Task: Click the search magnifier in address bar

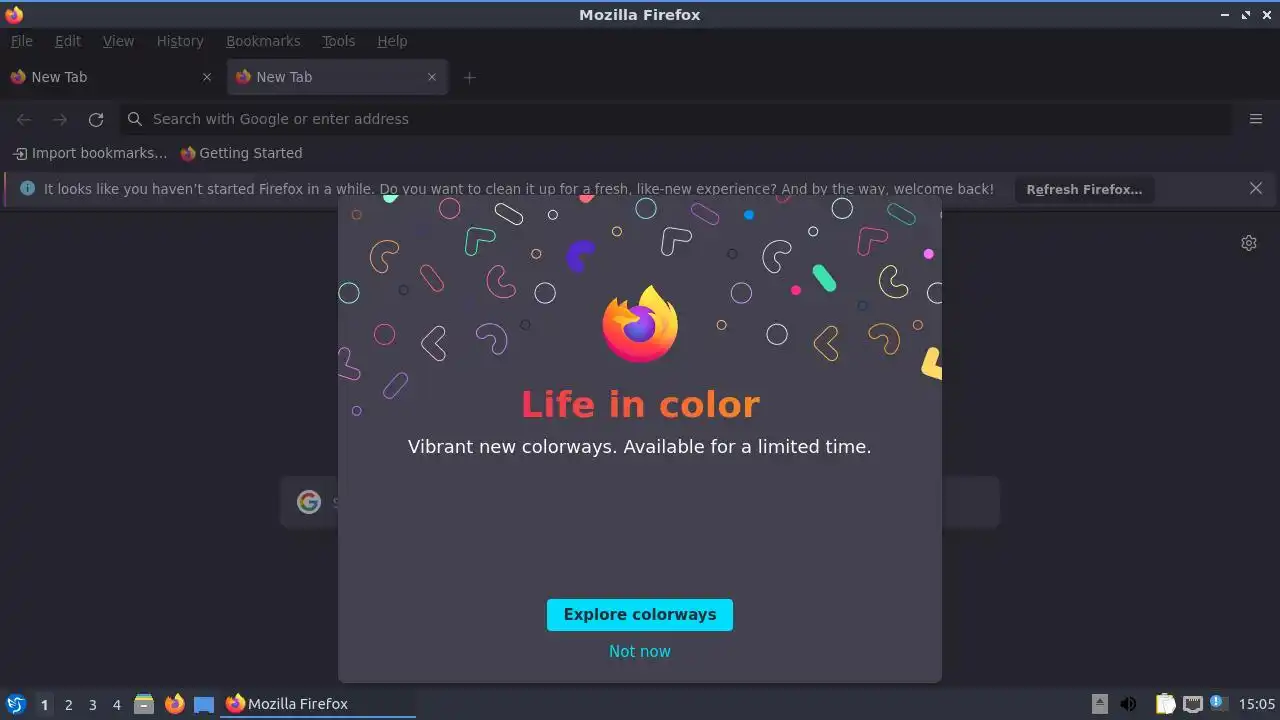Action: click(135, 119)
